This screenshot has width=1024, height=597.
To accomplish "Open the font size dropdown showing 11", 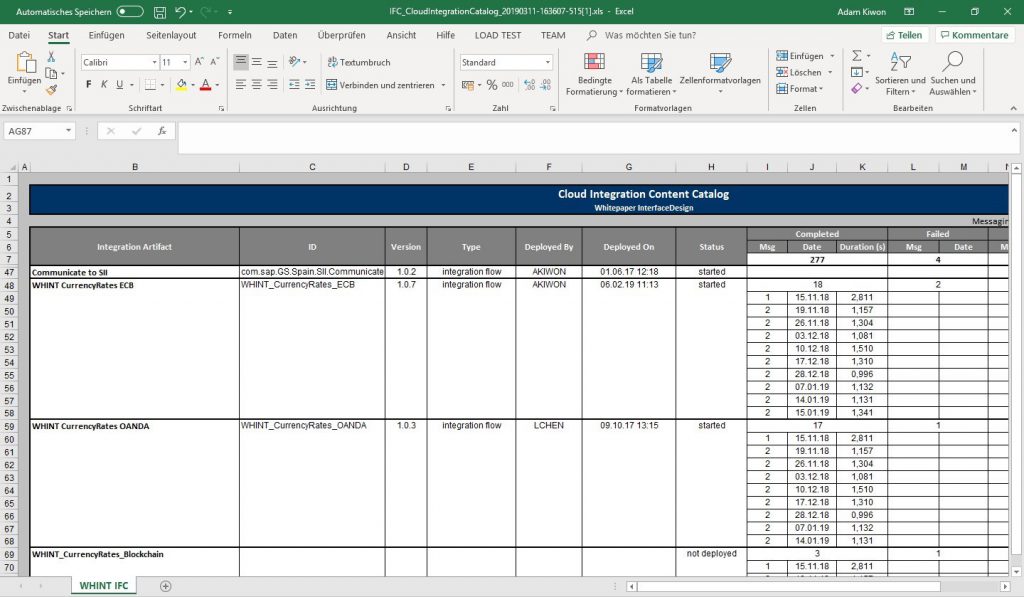I will [185, 62].
